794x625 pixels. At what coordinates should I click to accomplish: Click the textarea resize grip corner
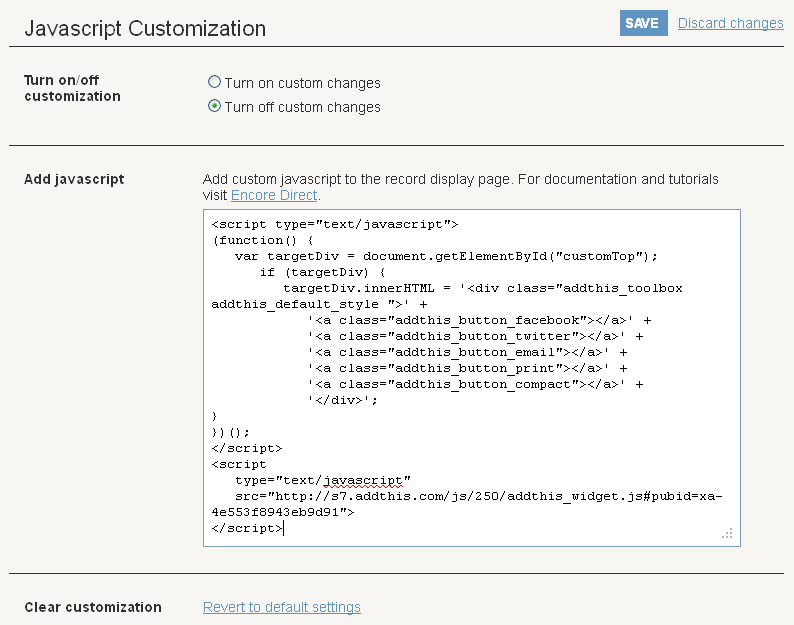tap(728, 534)
